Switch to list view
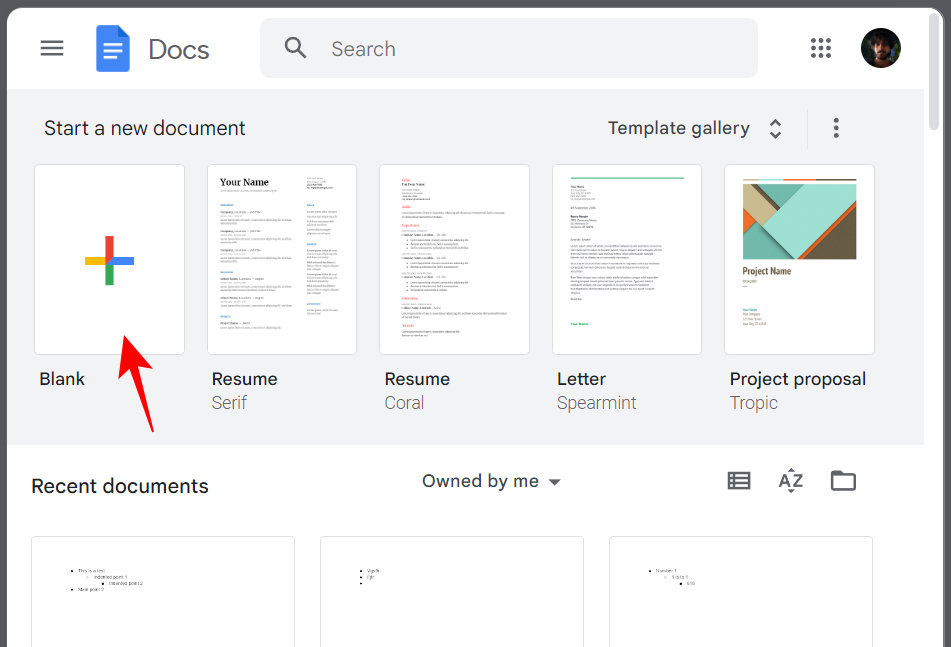 pos(739,481)
